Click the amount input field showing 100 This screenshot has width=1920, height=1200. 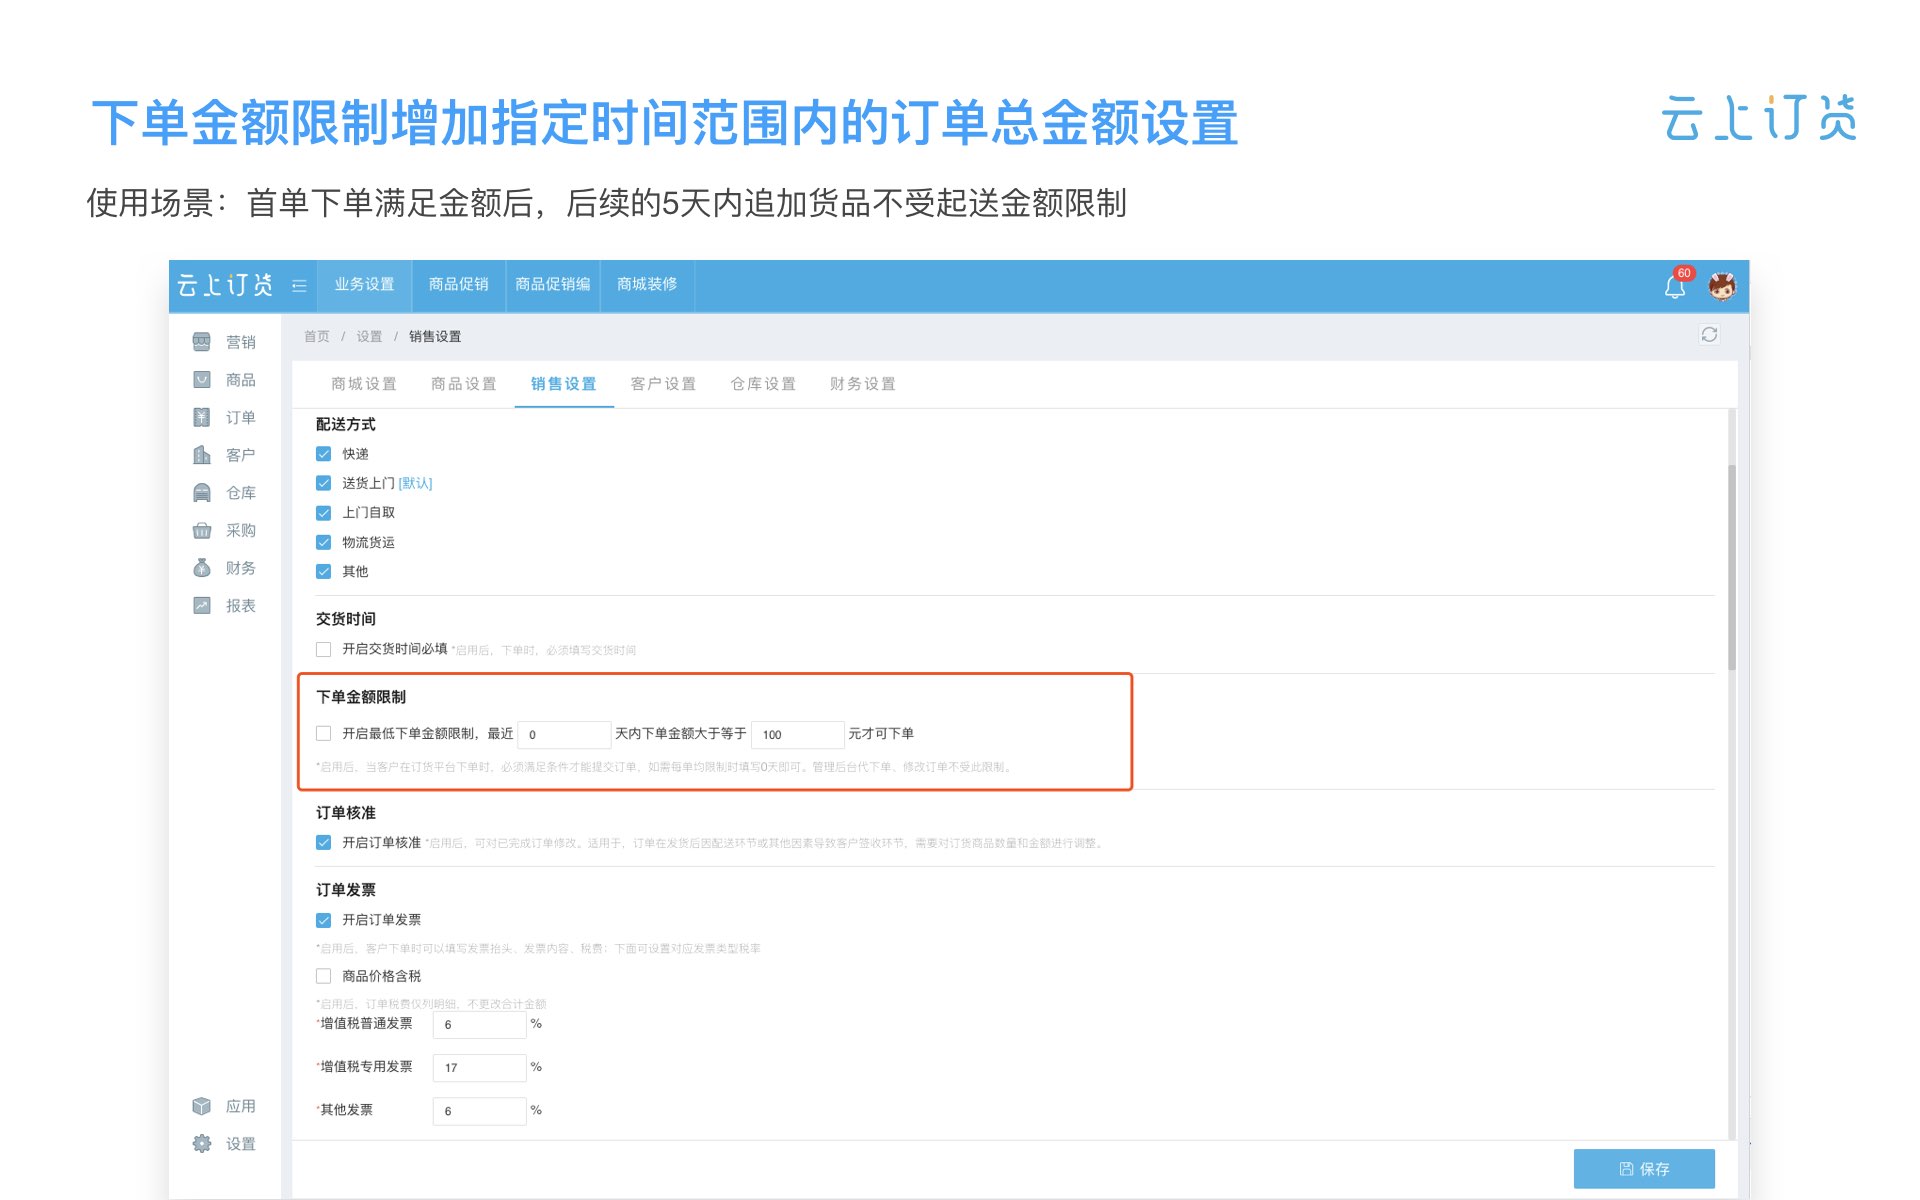point(798,734)
